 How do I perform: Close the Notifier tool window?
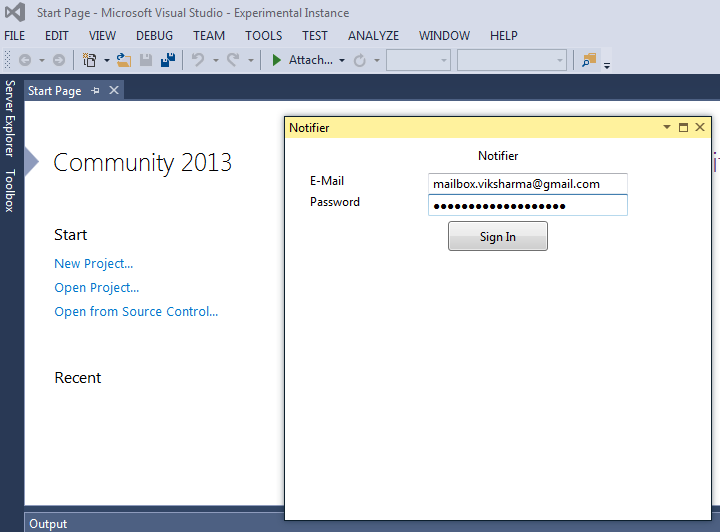(x=700, y=127)
